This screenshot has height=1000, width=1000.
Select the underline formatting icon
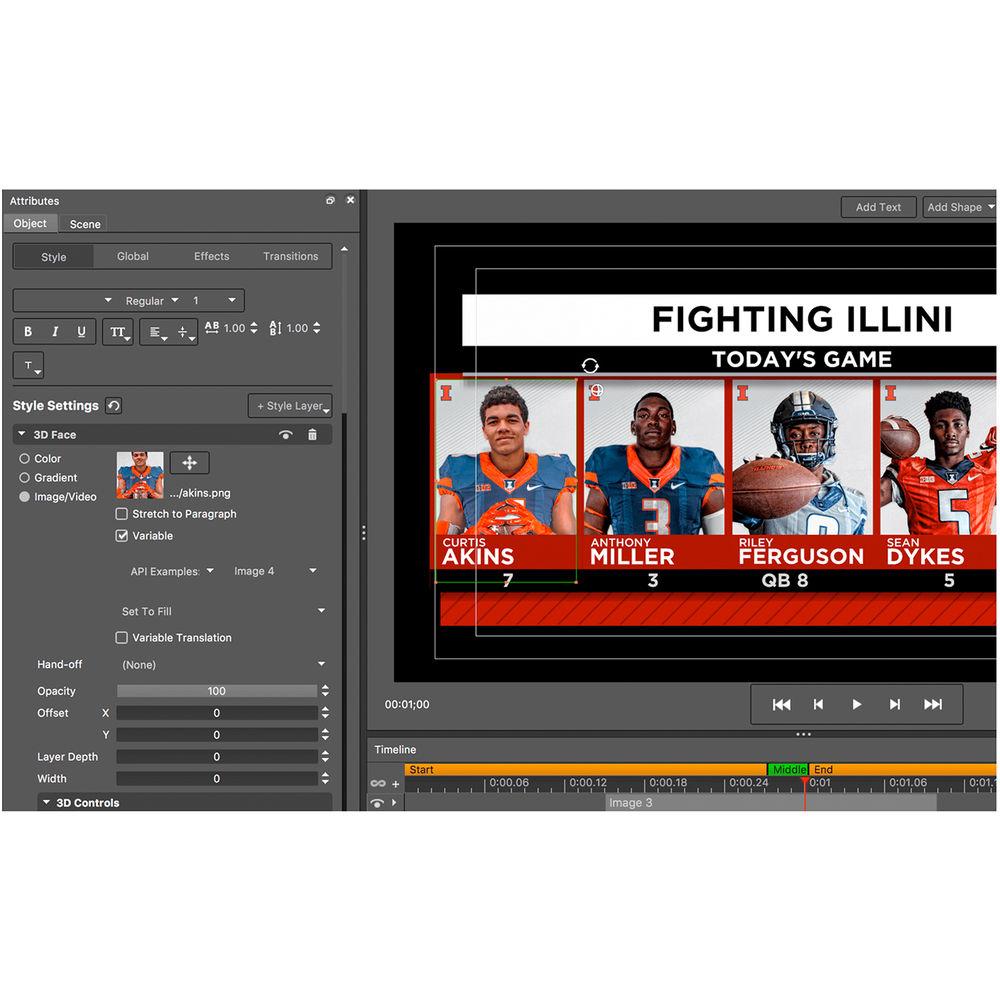click(80, 331)
